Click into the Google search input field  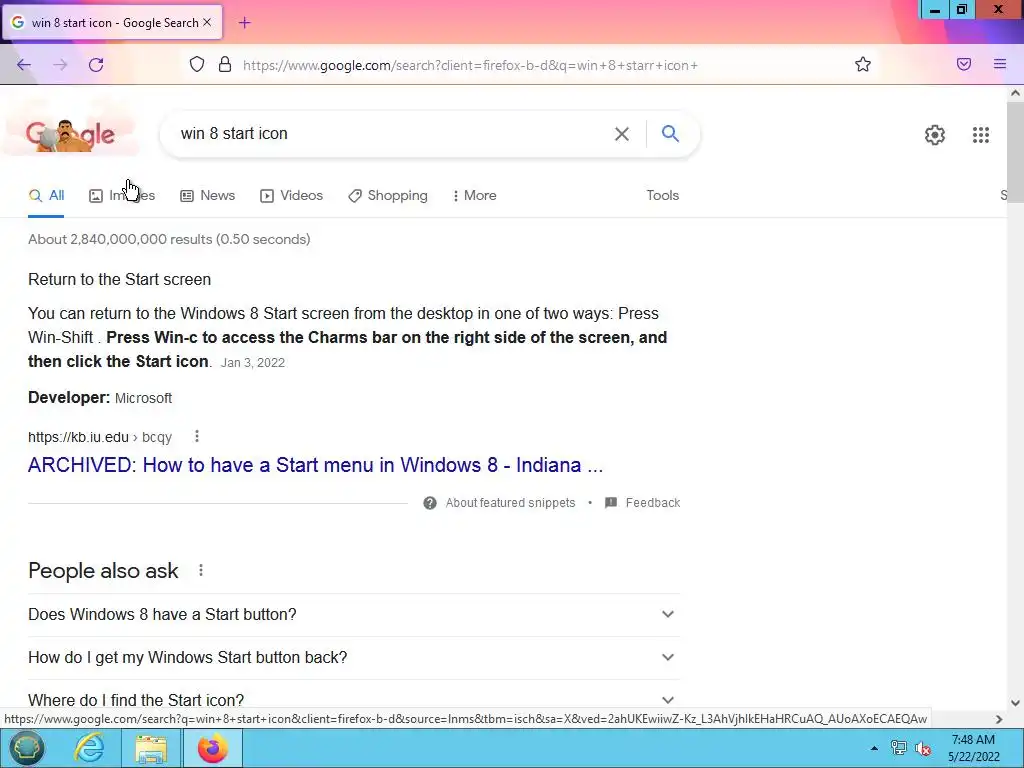(392, 134)
